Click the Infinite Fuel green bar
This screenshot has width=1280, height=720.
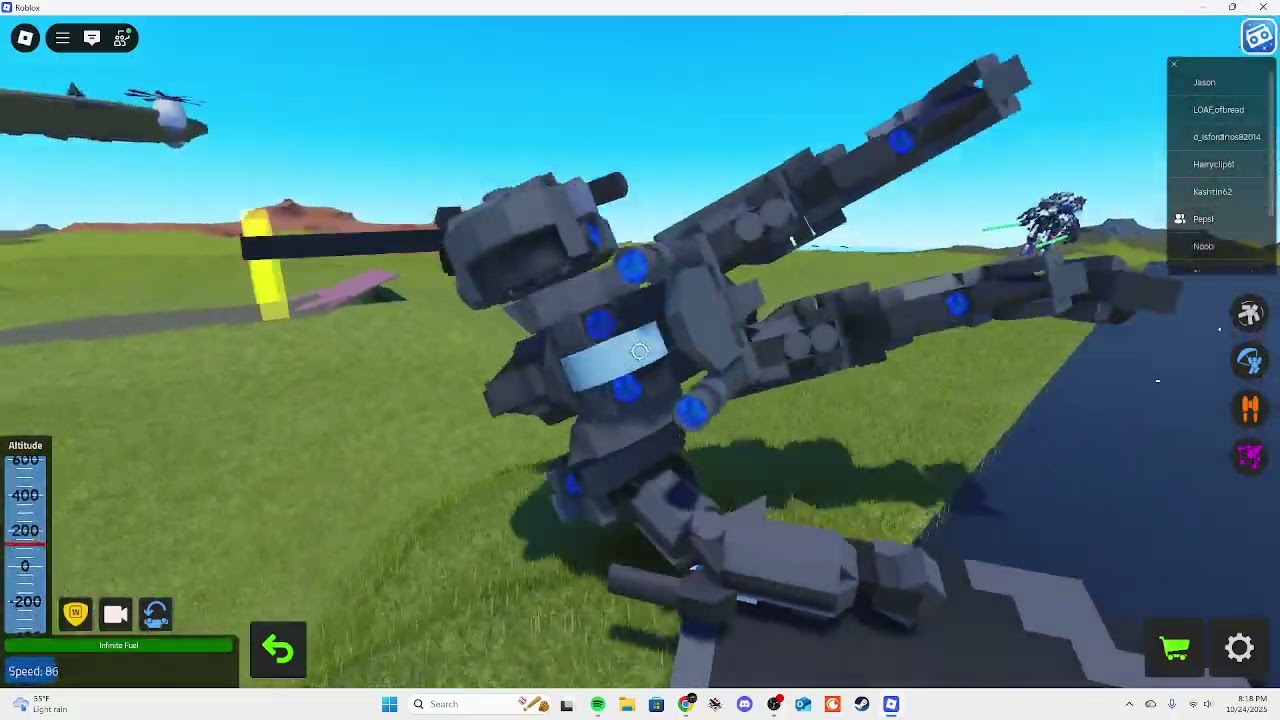tap(119, 645)
